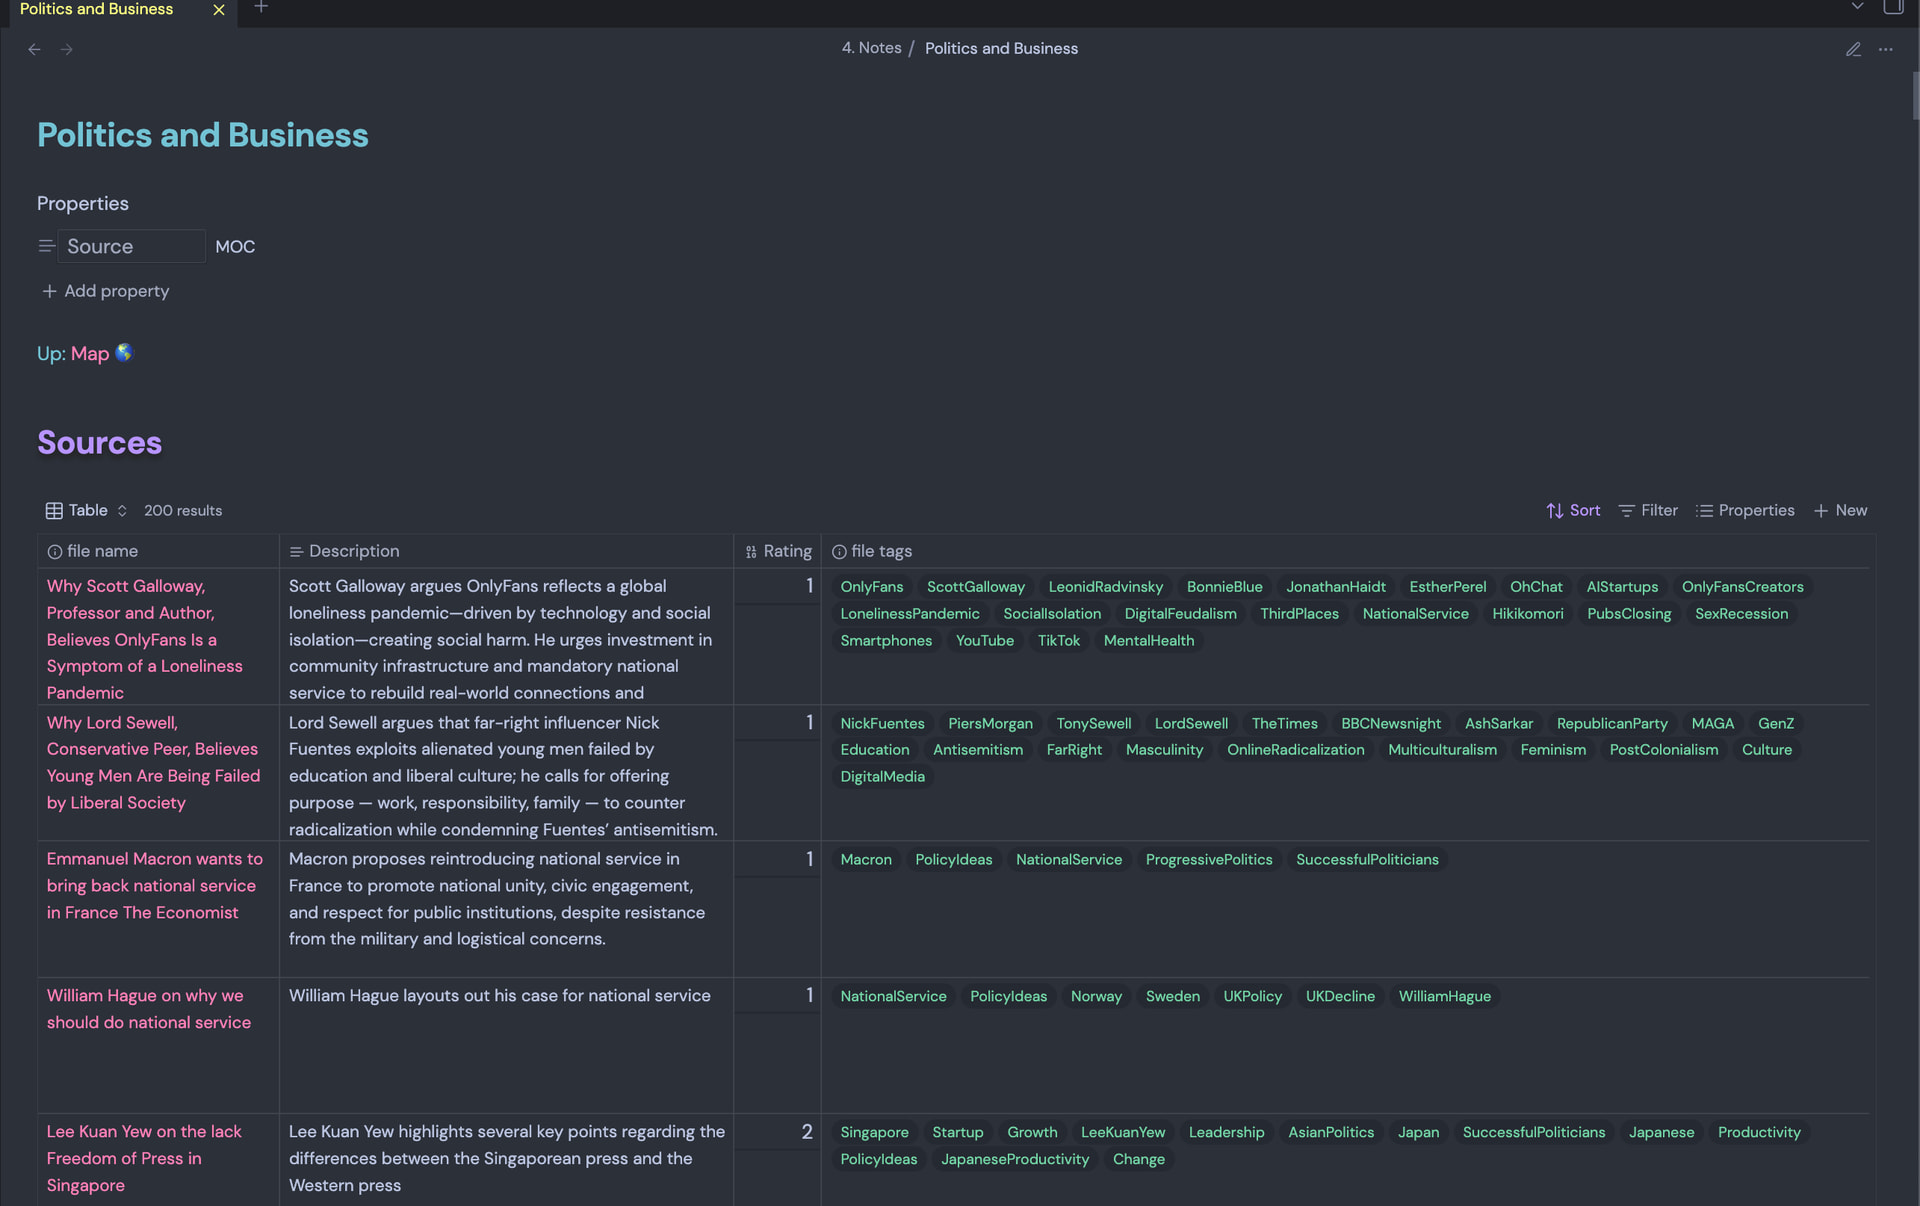Open the more options ellipsis menu

[1885, 49]
